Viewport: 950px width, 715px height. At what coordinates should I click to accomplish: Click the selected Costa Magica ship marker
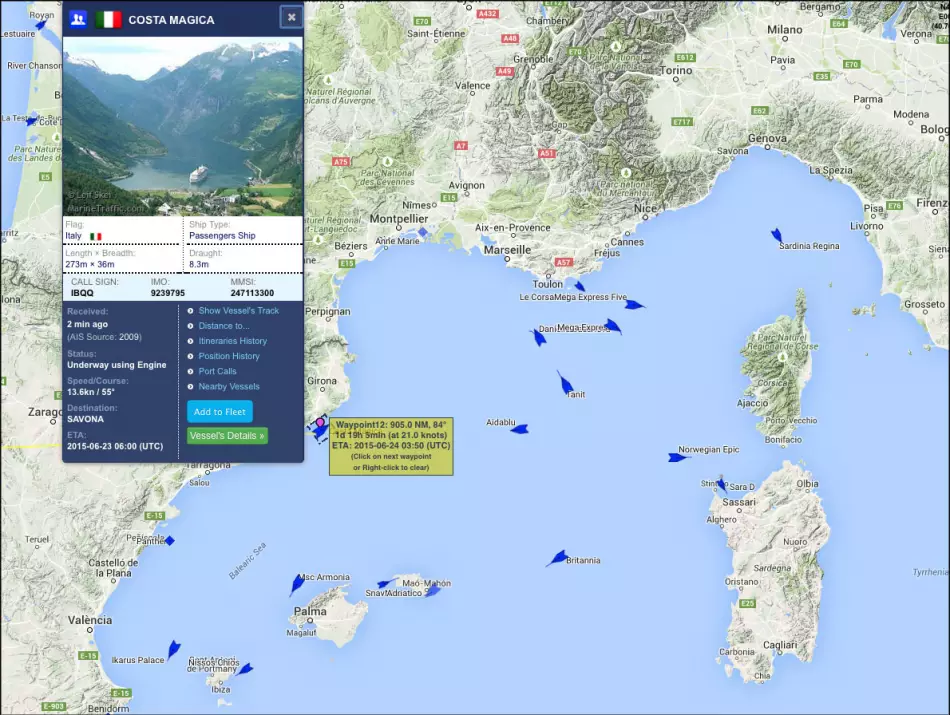point(319,430)
